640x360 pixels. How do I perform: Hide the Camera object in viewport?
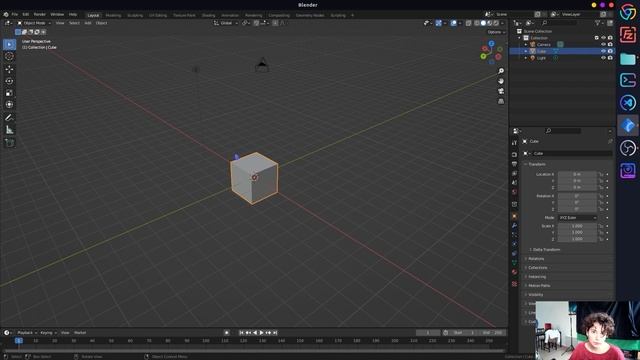[603, 44]
